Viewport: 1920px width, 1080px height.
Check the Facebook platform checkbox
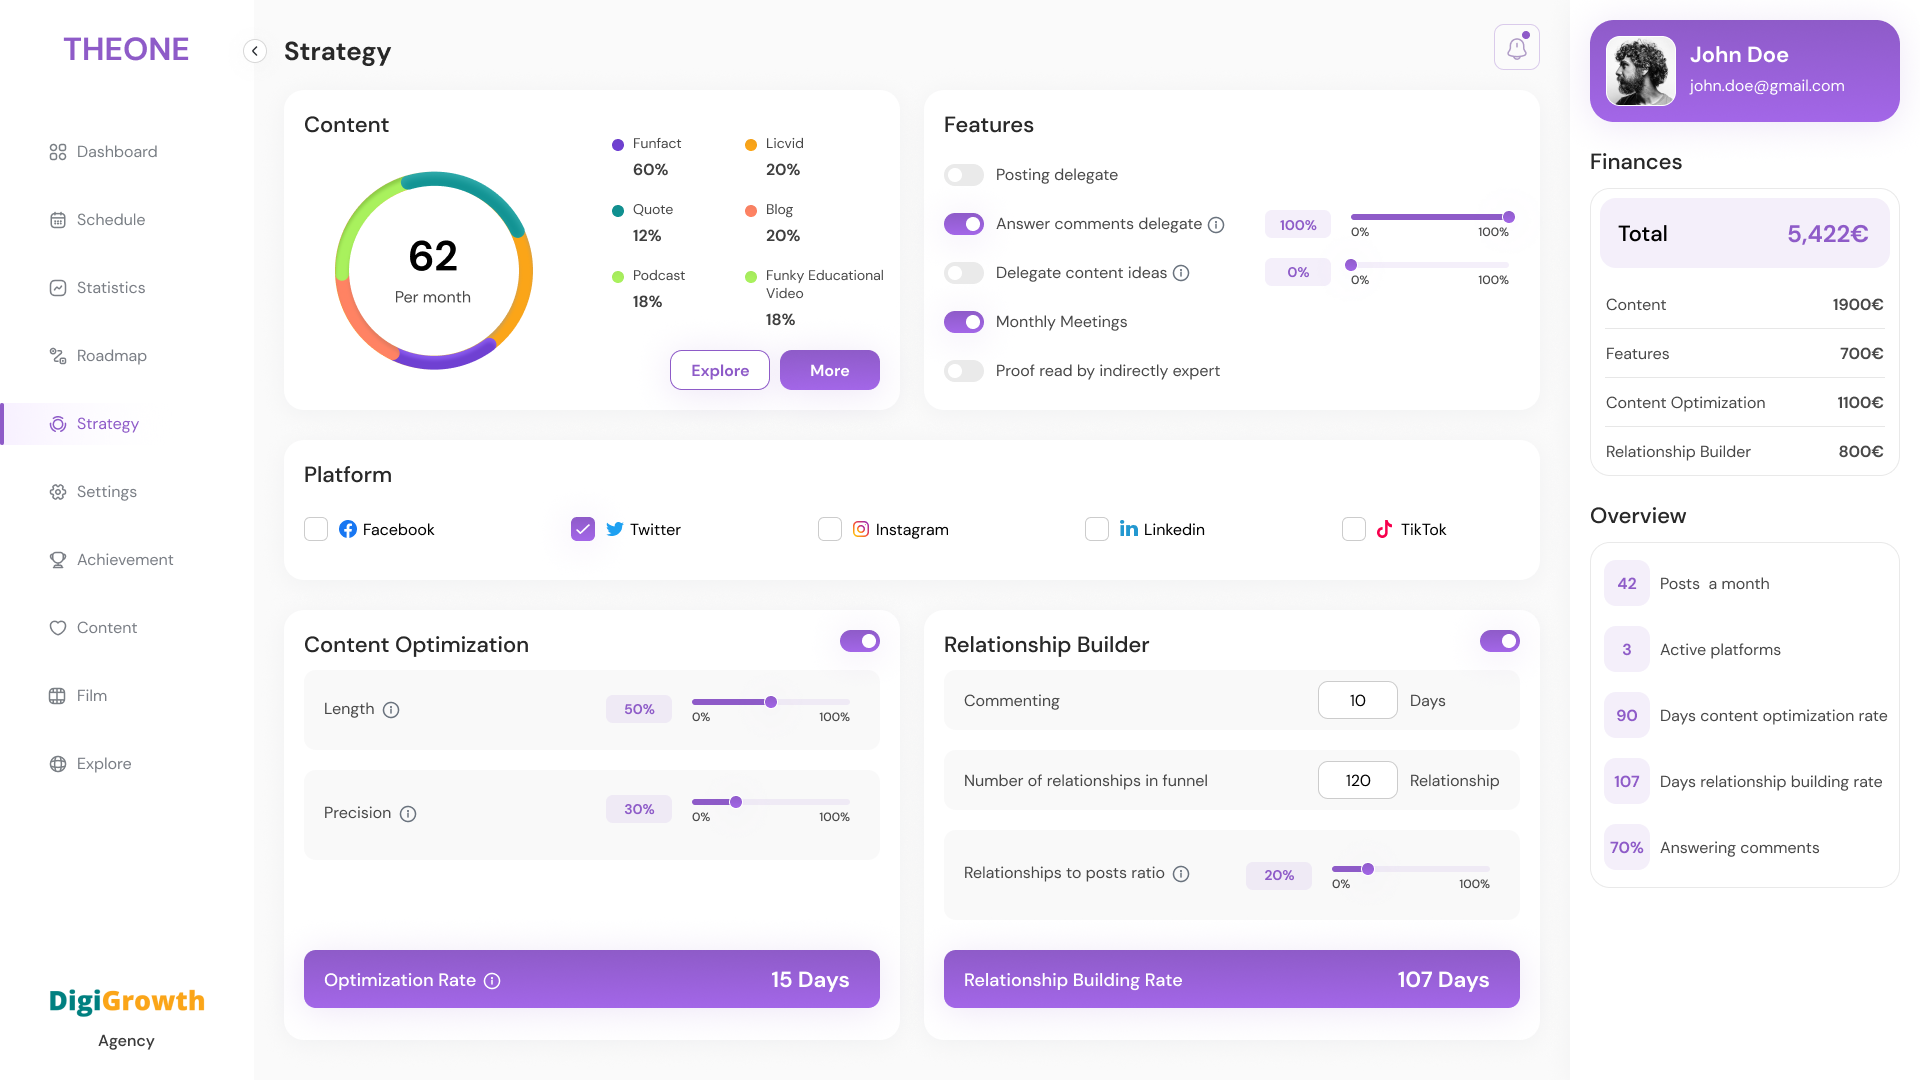click(316, 529)
